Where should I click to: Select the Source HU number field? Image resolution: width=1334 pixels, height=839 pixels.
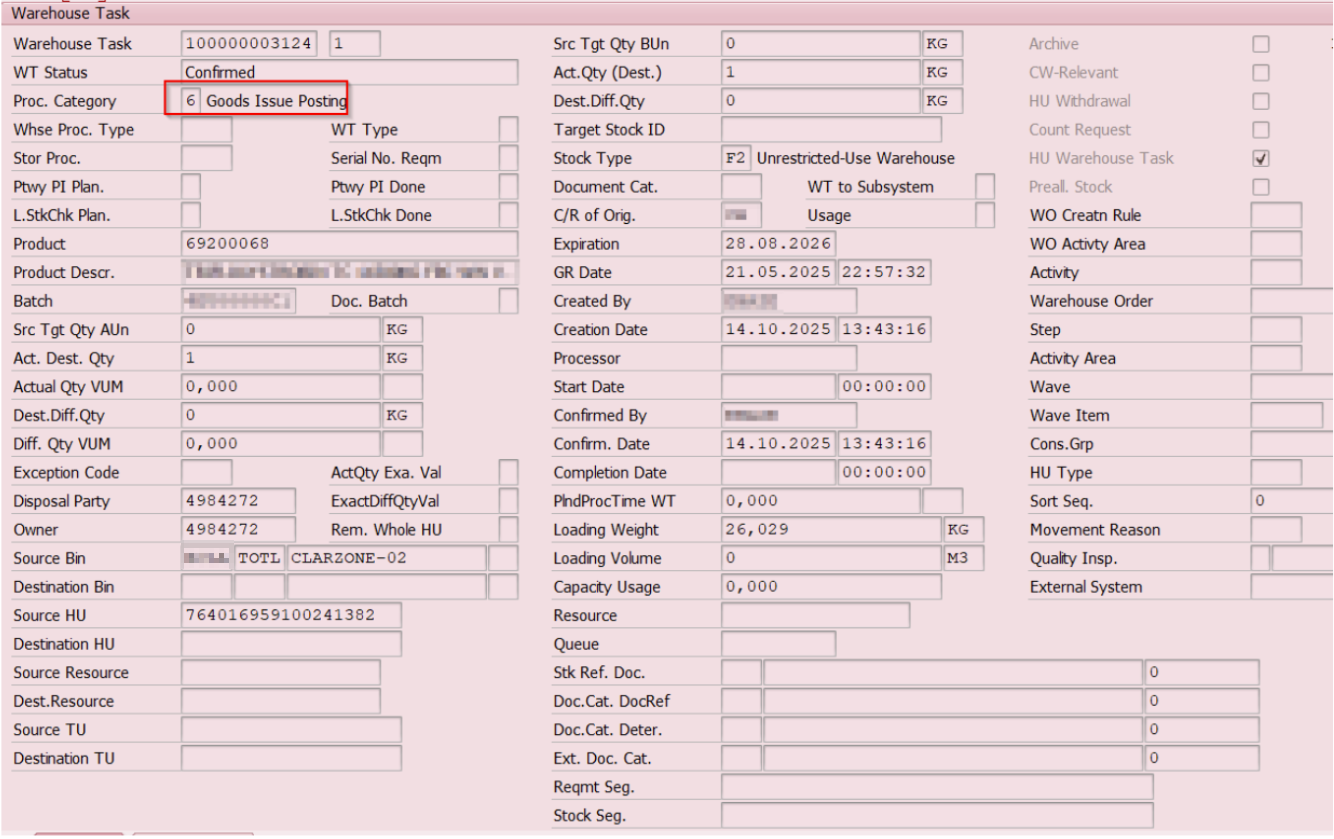(290, 615)
